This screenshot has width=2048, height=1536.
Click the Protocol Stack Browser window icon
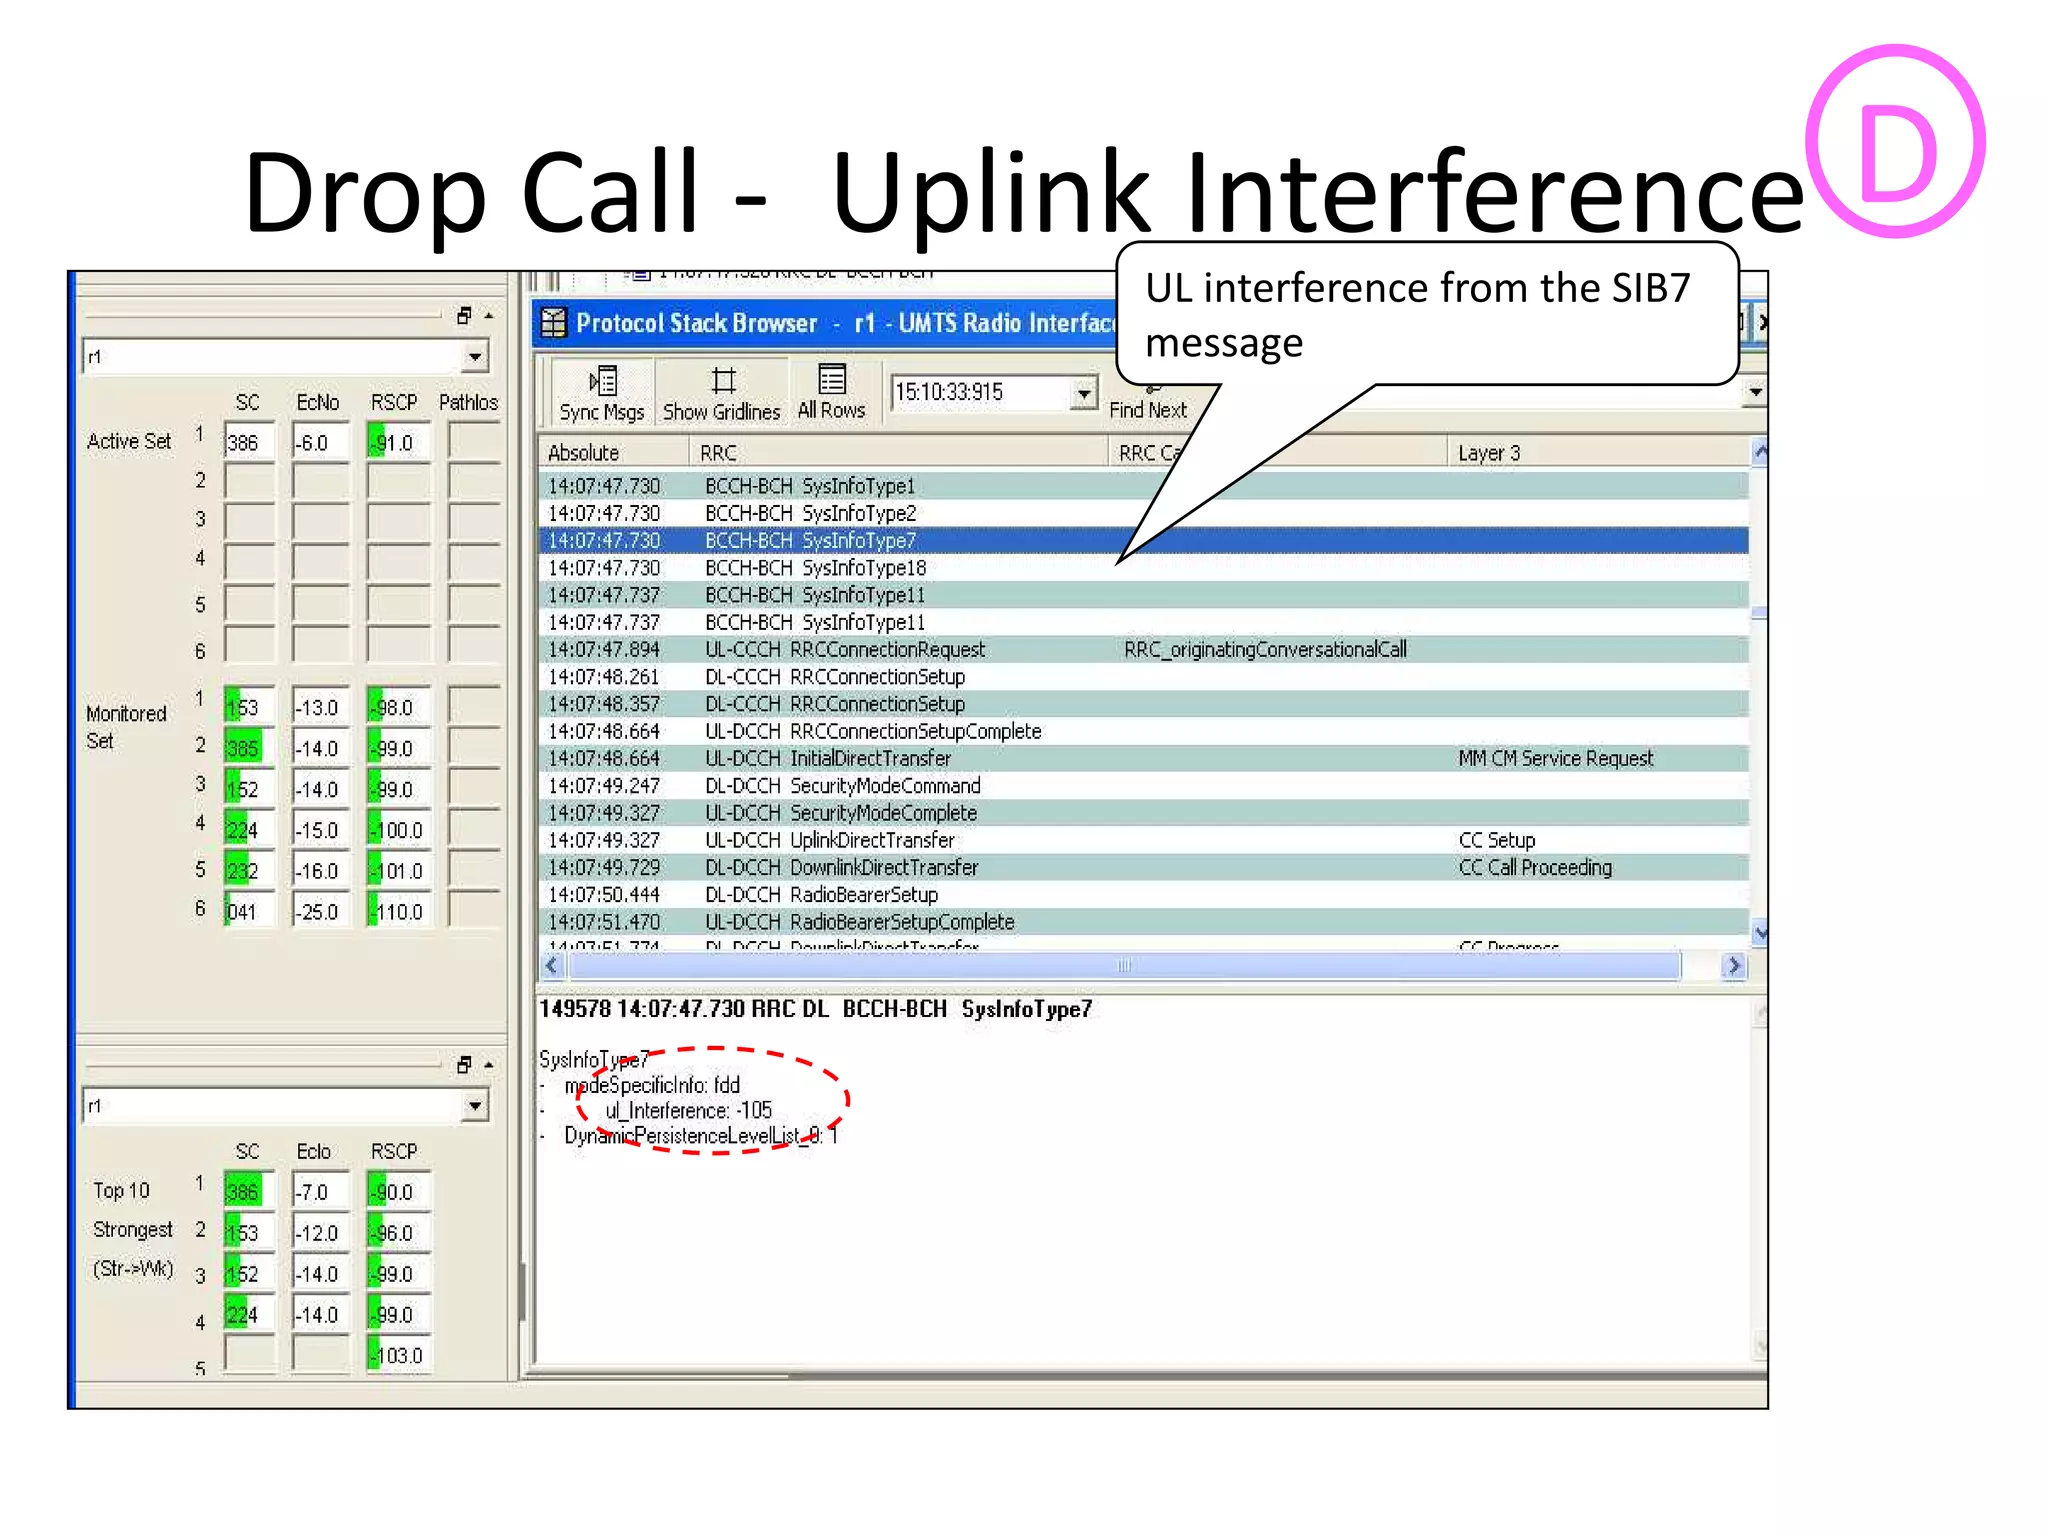tap(554, 323)
